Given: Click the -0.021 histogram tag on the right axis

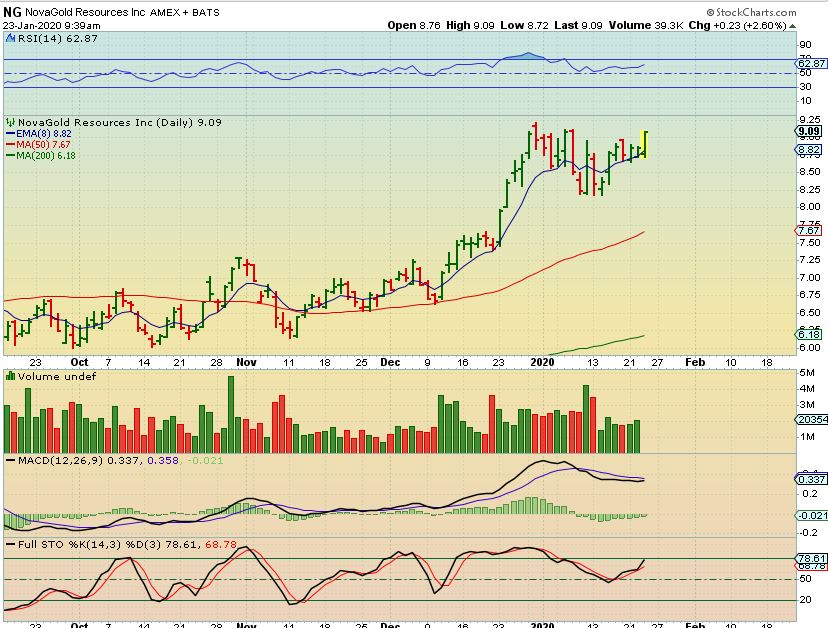Looking at the screenshot, I should coord(811,515).
